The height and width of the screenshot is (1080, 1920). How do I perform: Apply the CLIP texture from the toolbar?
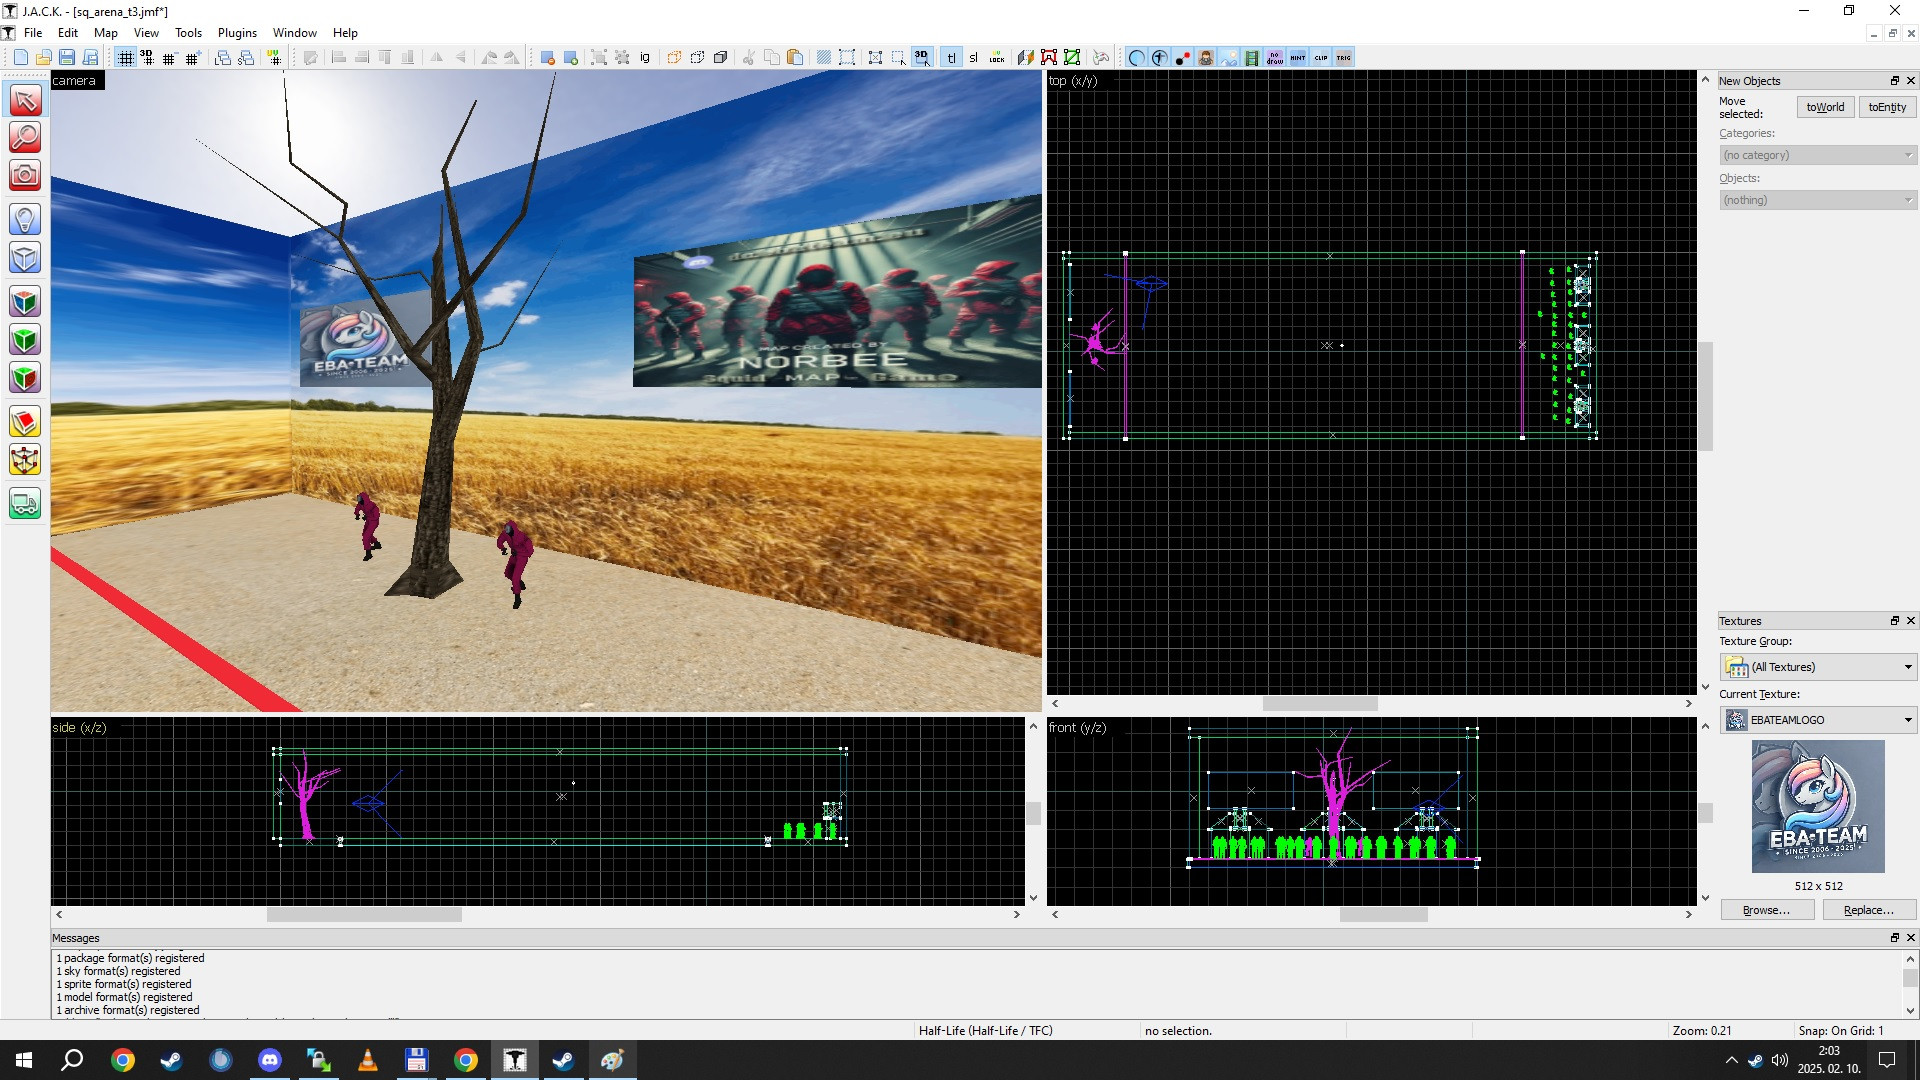1322,58
